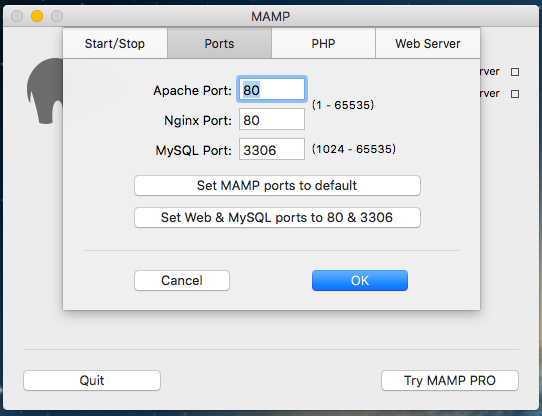This screenshot has width=542, height=416.
Task: Open the Try MAMP PRO offer
Action: [x=450, y=380]
